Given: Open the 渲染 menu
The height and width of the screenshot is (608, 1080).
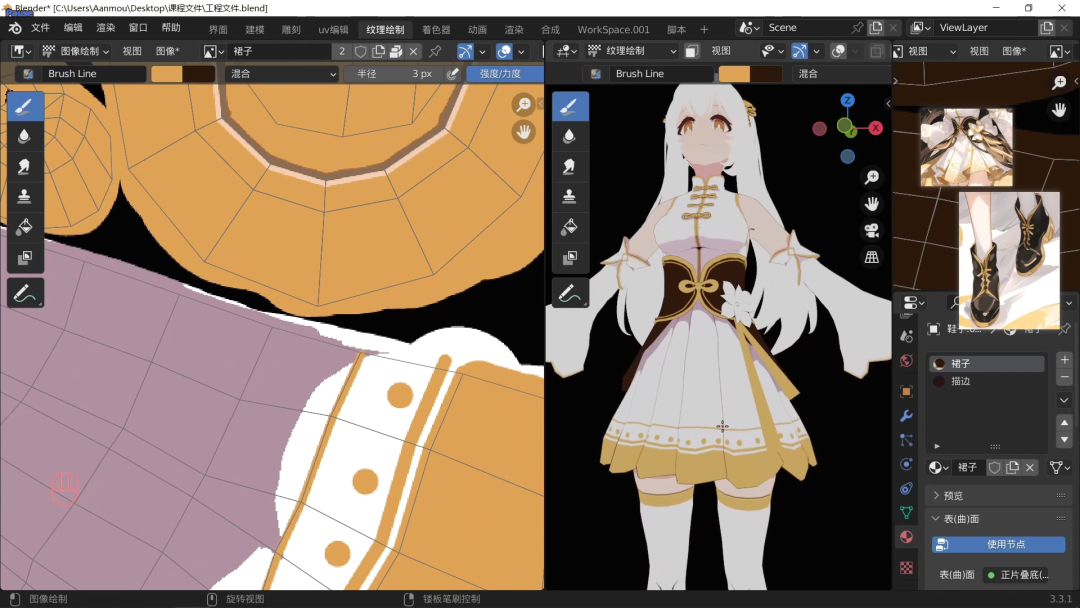Looking at the screenshot, I should click(x=105, y=28).
